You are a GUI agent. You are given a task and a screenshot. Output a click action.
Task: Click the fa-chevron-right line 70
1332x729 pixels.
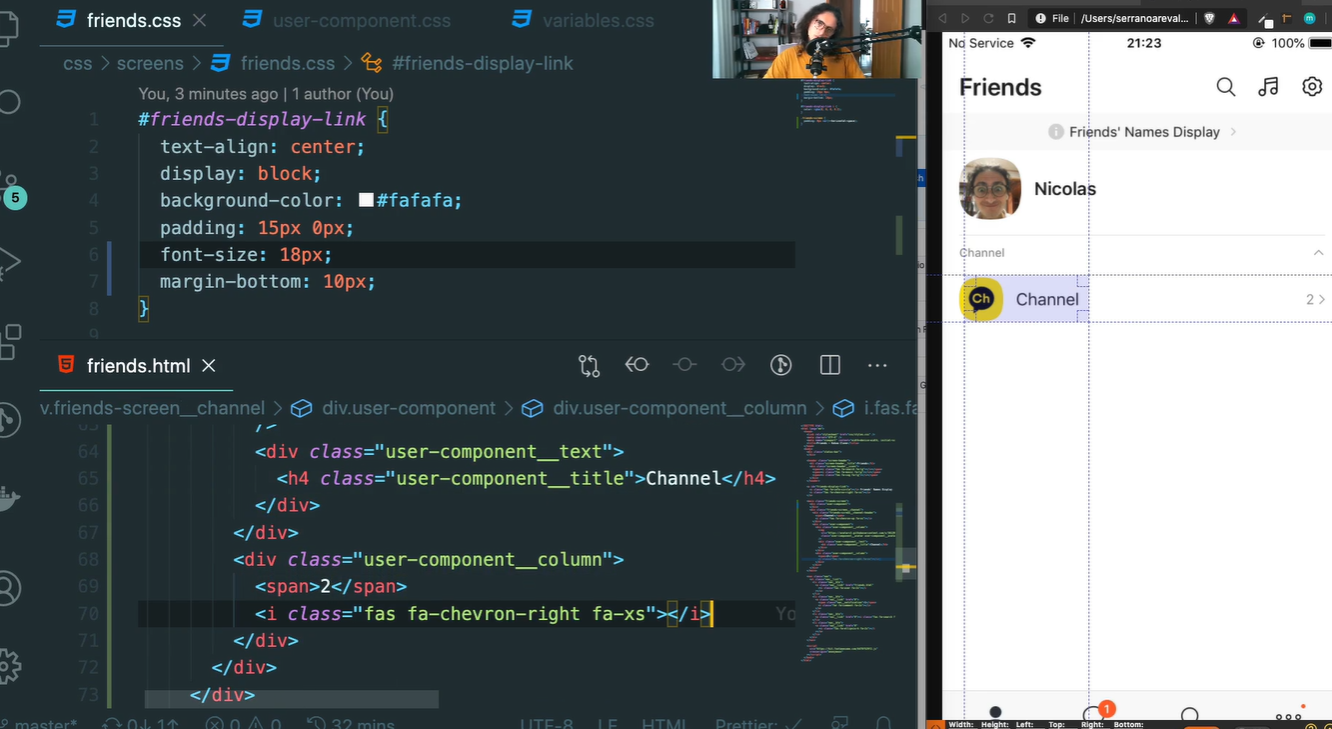pyautogui.click(x=483, y=613)
